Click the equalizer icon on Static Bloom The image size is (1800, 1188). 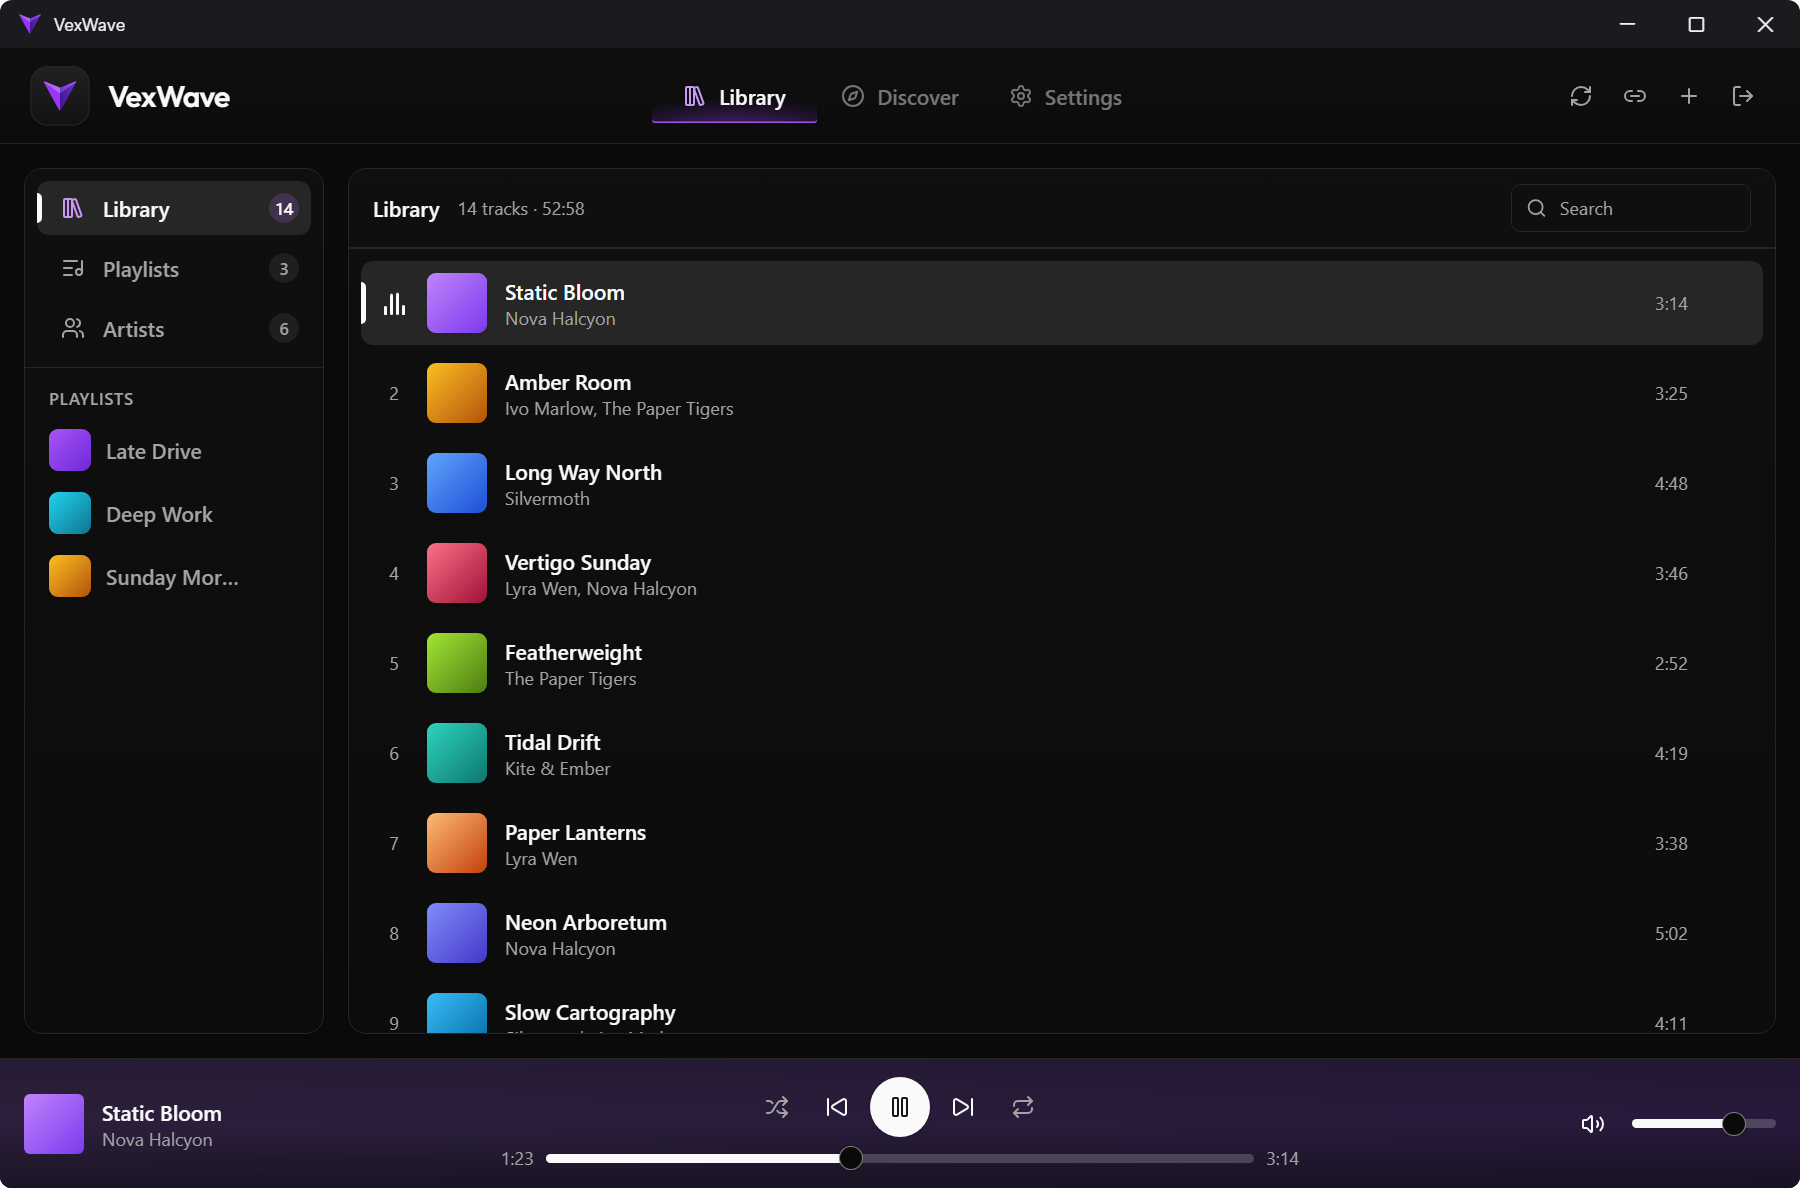pyautogui.click(x=395, y=303)
